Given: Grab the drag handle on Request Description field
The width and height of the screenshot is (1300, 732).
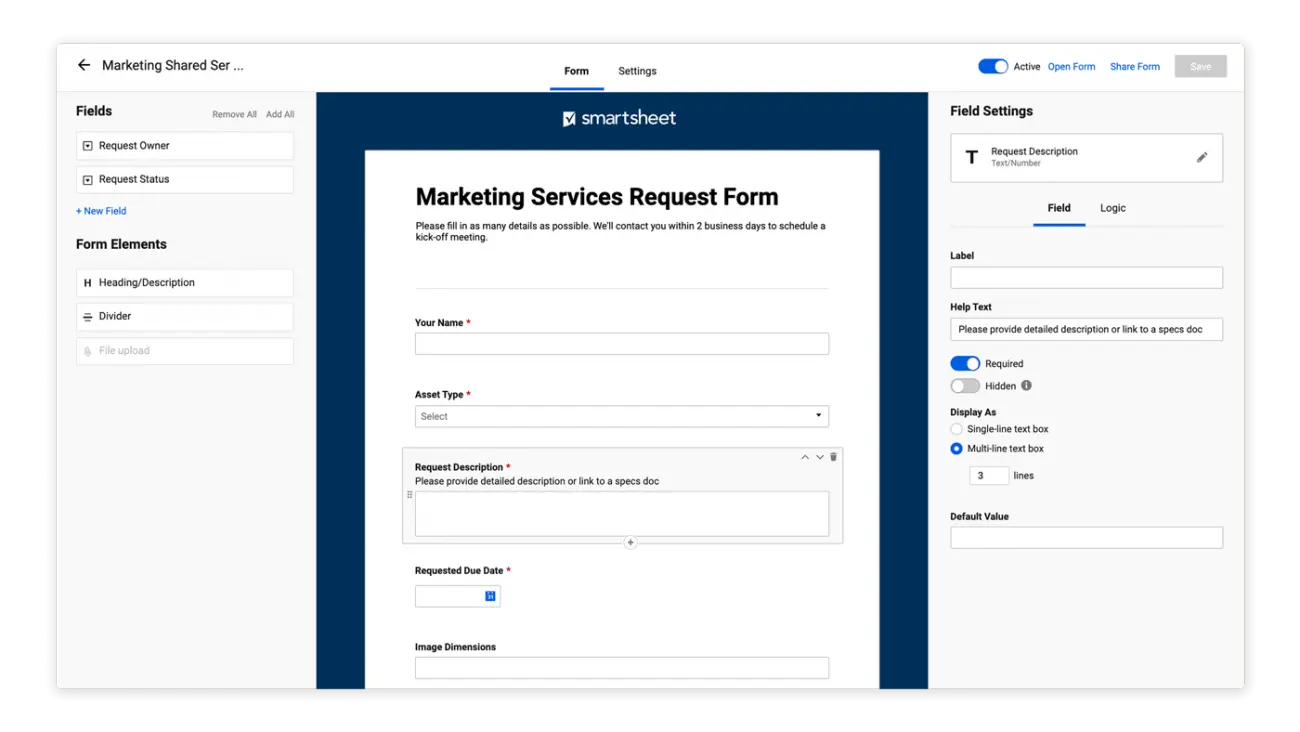Looking at the screenshot, I should pos(409,495).
